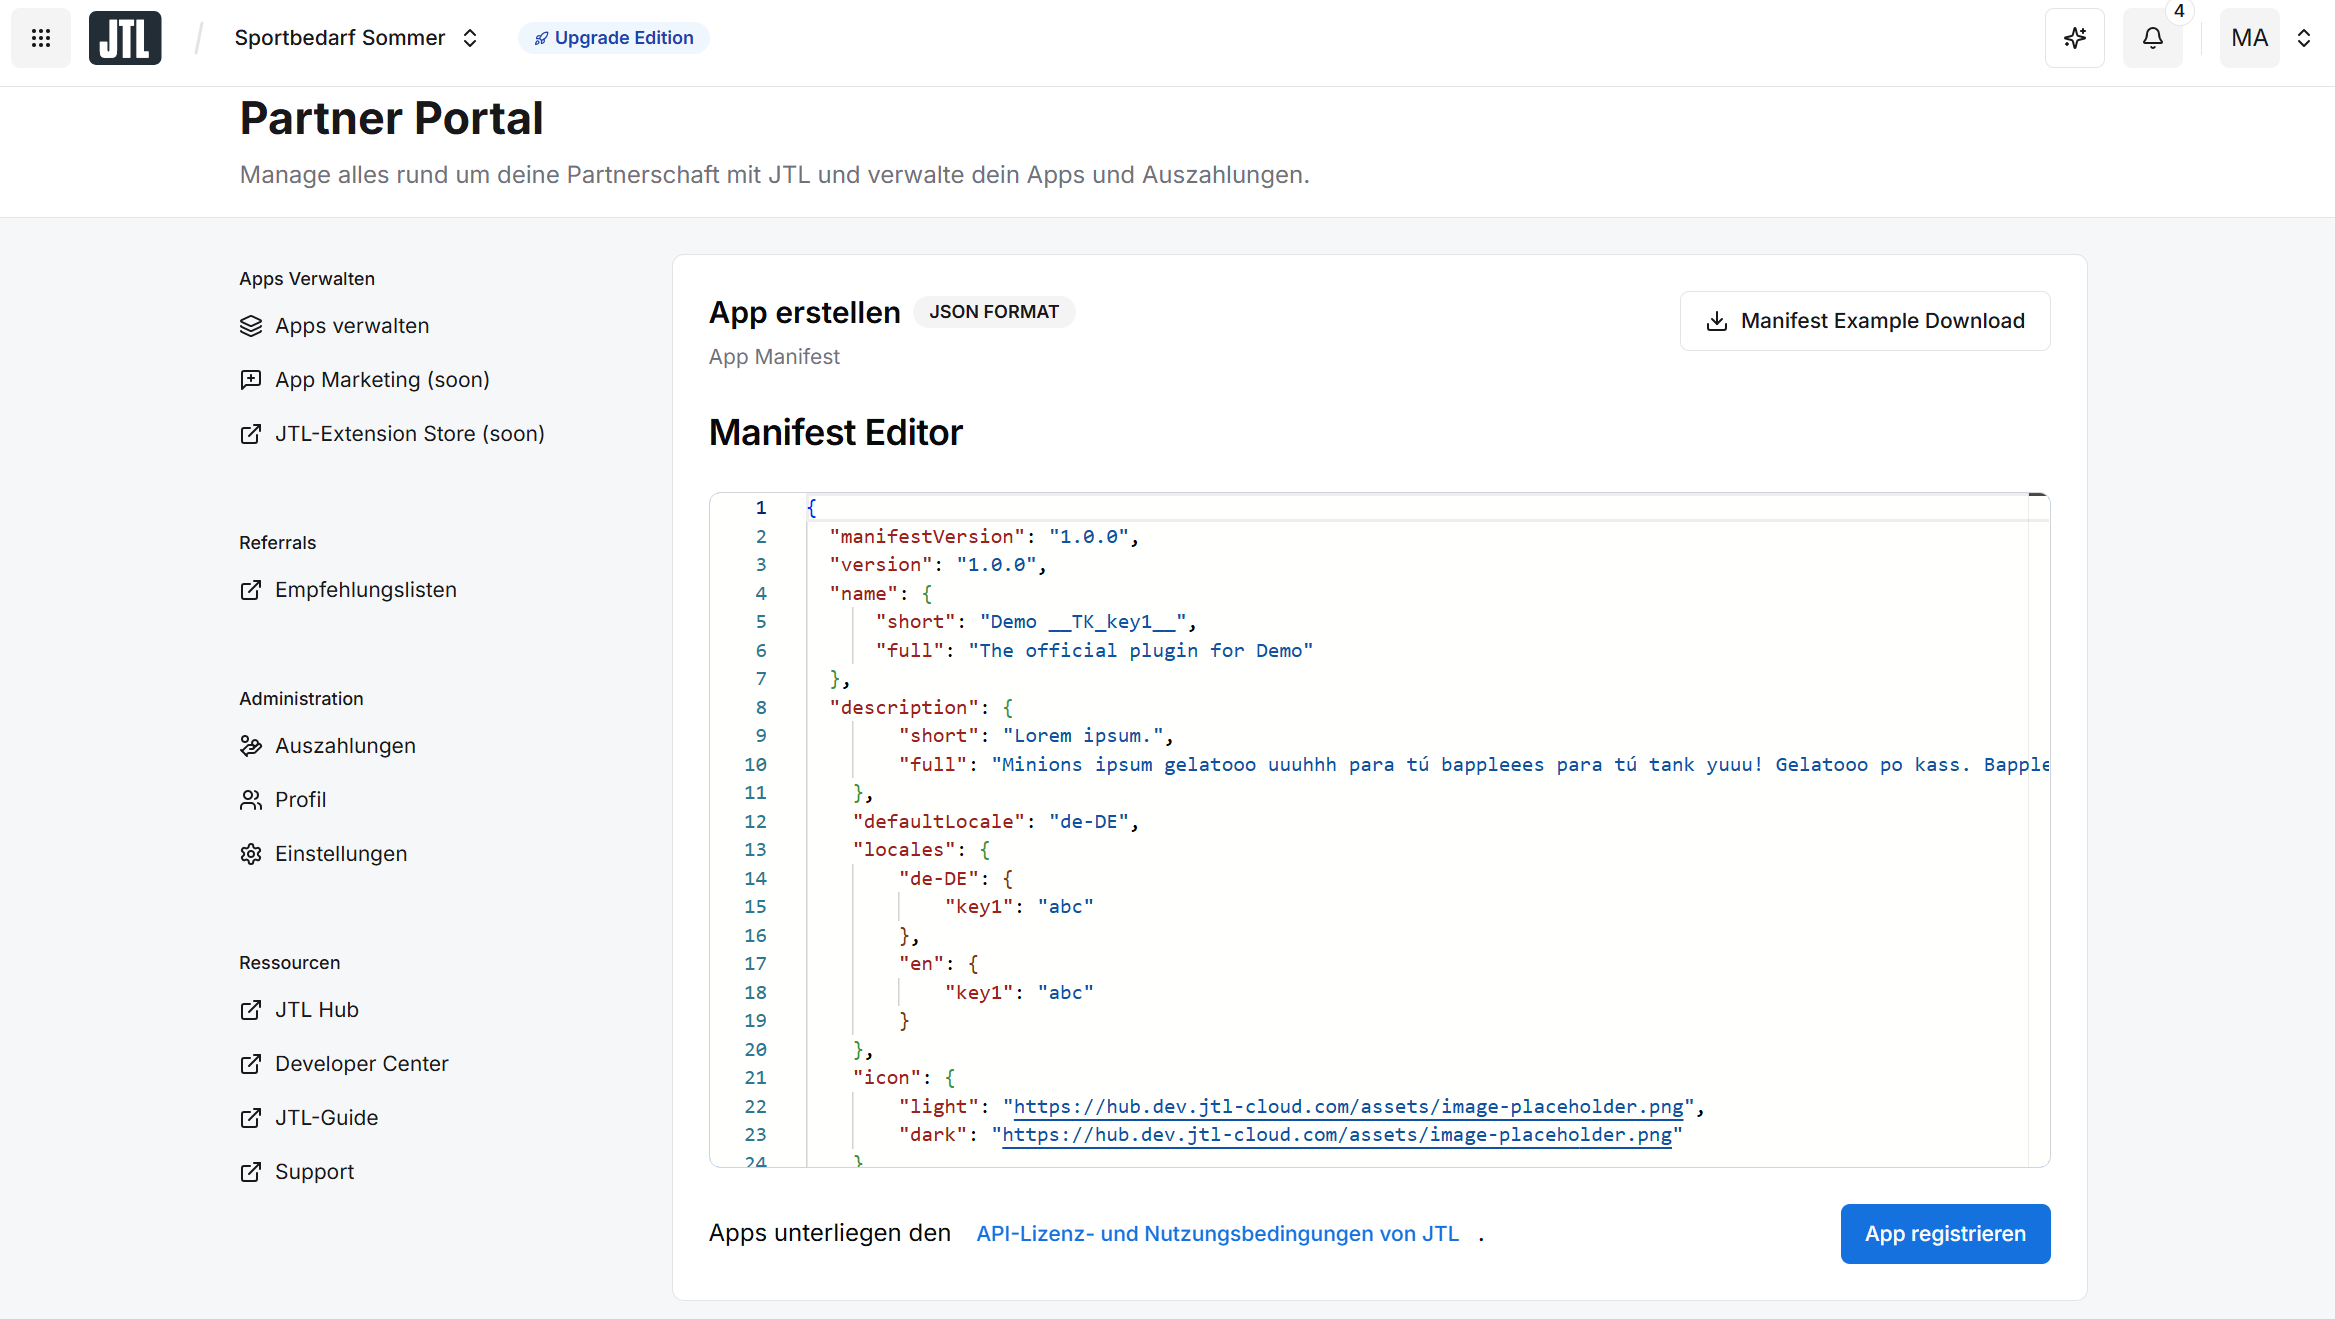The height and width of the screenshot is (1319, 2335).
Task: Click the "icon": { line
Action: pyautogui.click(x=903, y=1078)
